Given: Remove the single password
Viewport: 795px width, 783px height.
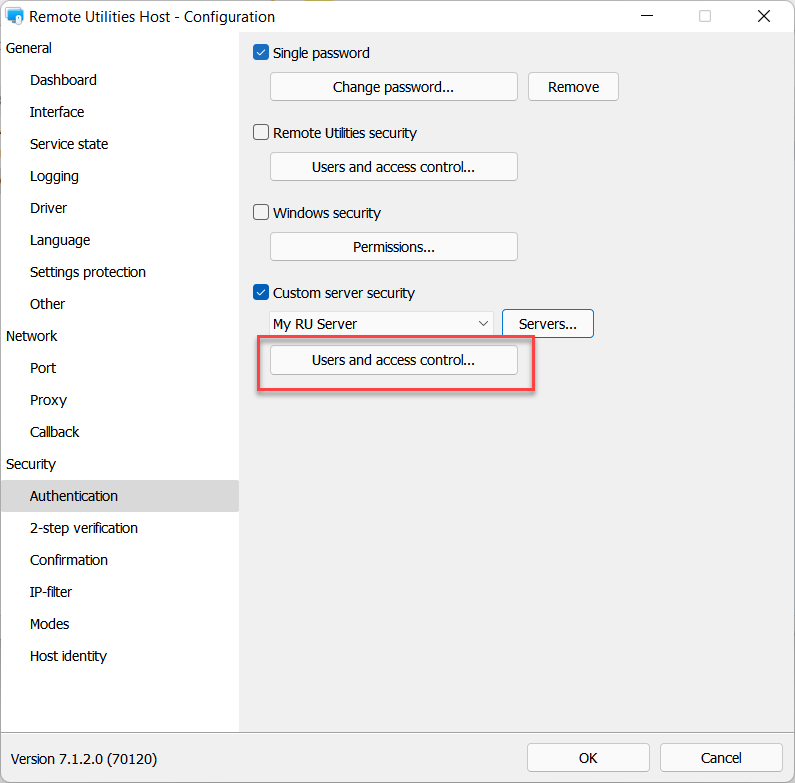Looking at the screenshot, I should click(x=573, y=87).
